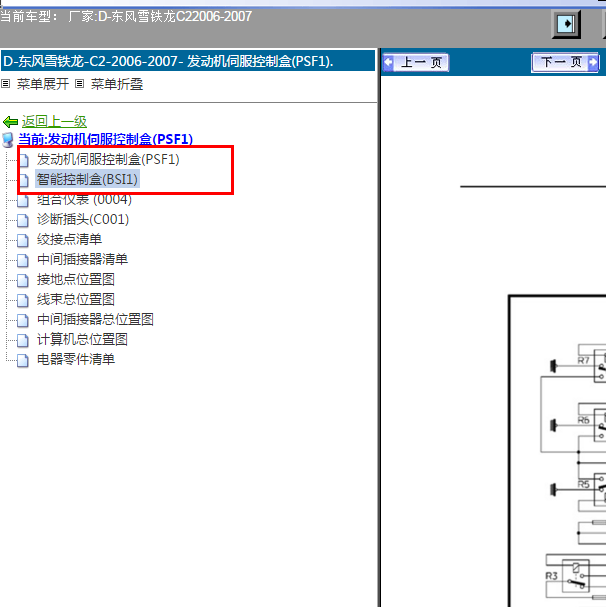Click relay R5 in the wiring diagram

point(600,489)
